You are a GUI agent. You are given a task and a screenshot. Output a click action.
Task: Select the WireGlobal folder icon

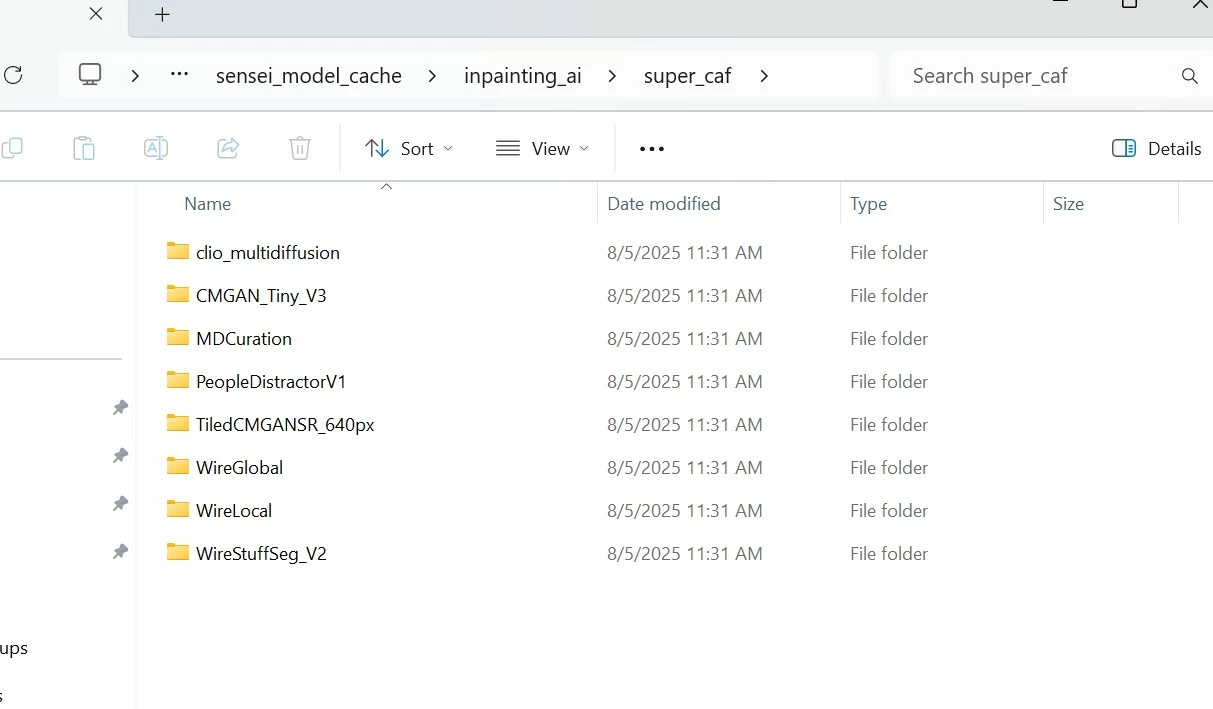(x=178, y=466)
